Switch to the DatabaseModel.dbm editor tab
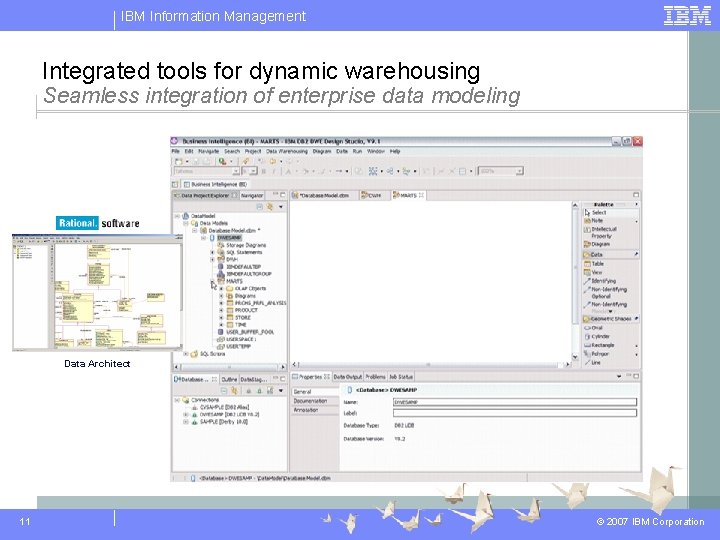 coord(324,196)
